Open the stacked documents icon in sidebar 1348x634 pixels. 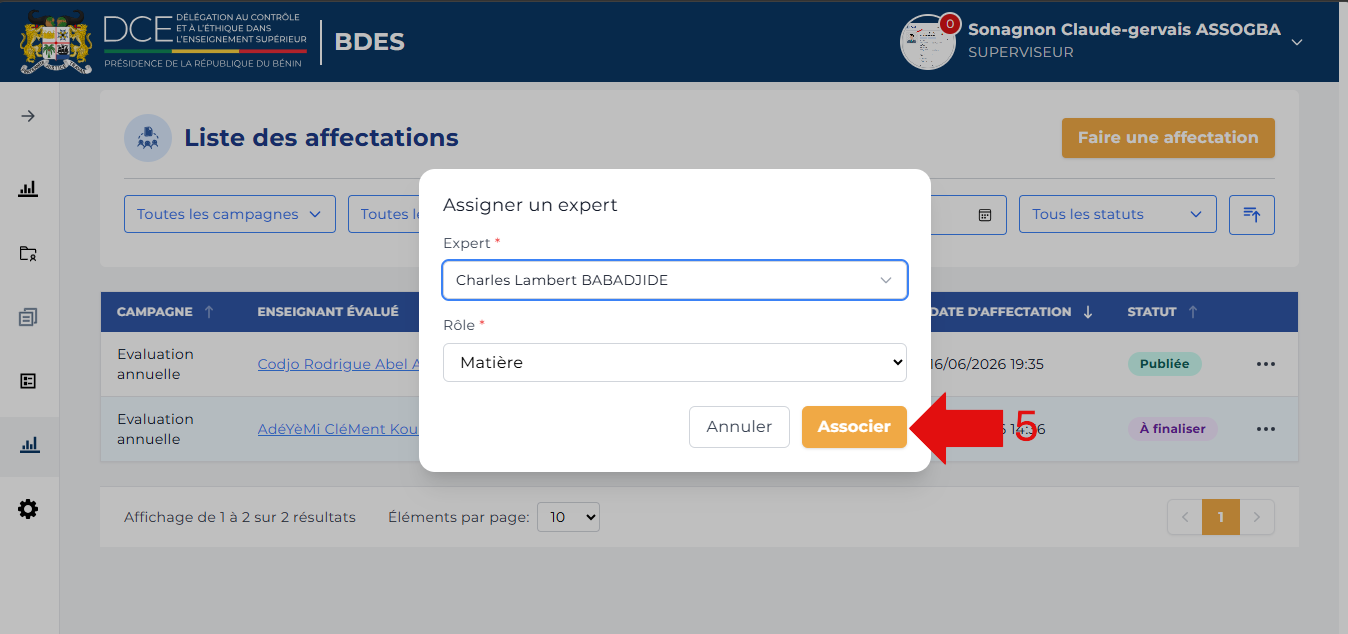click(28, 317)
